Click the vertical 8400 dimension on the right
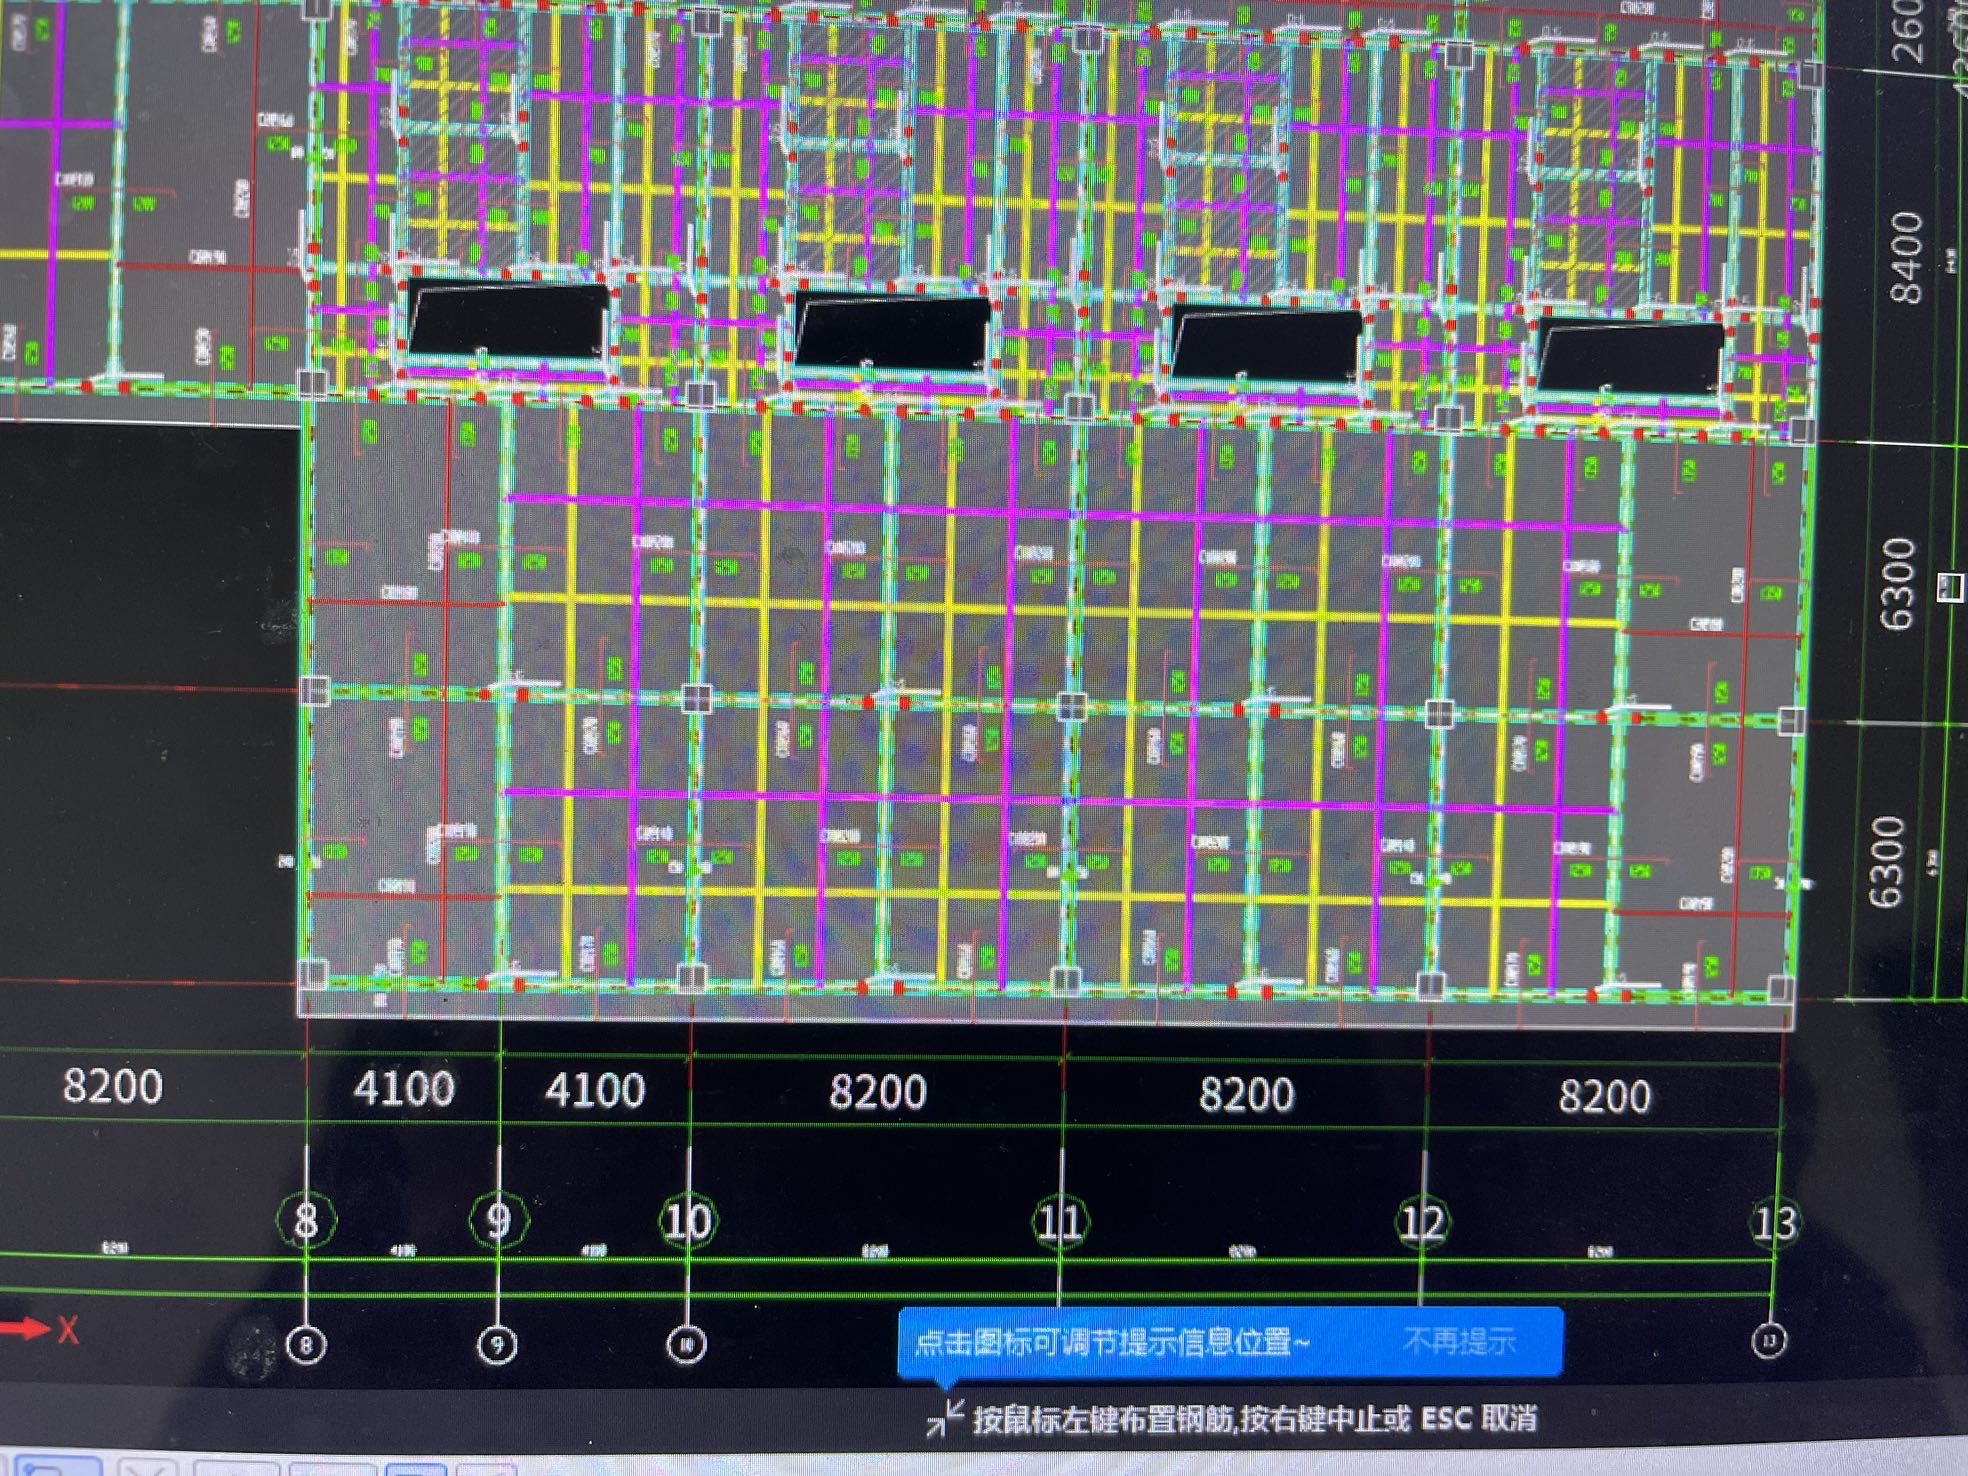This screenshot has height=1476, width=1968. [x=1907, y=257]
